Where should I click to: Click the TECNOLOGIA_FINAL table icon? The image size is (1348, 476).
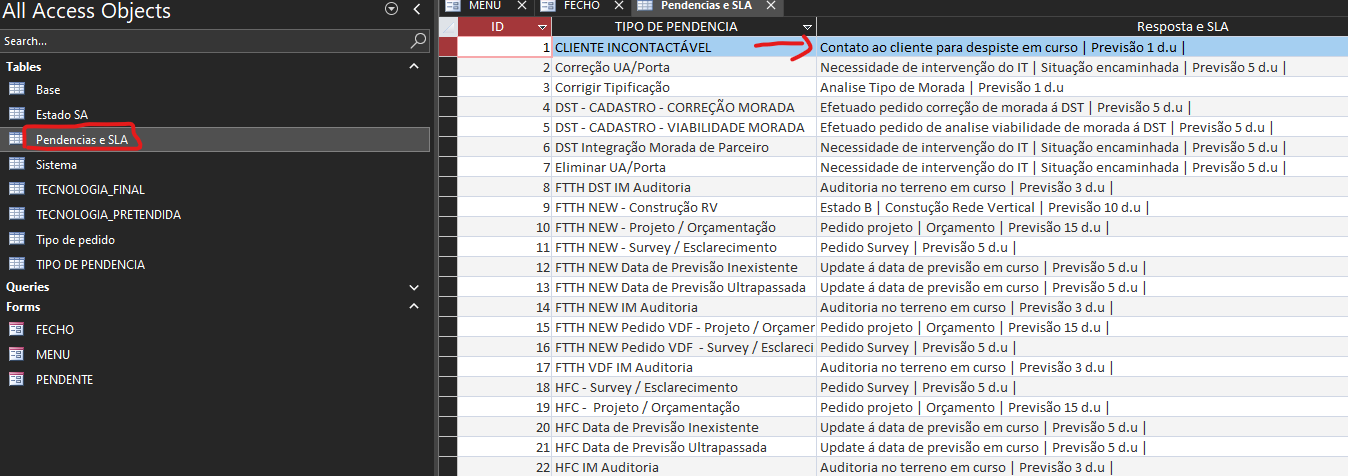click(16, 189)
